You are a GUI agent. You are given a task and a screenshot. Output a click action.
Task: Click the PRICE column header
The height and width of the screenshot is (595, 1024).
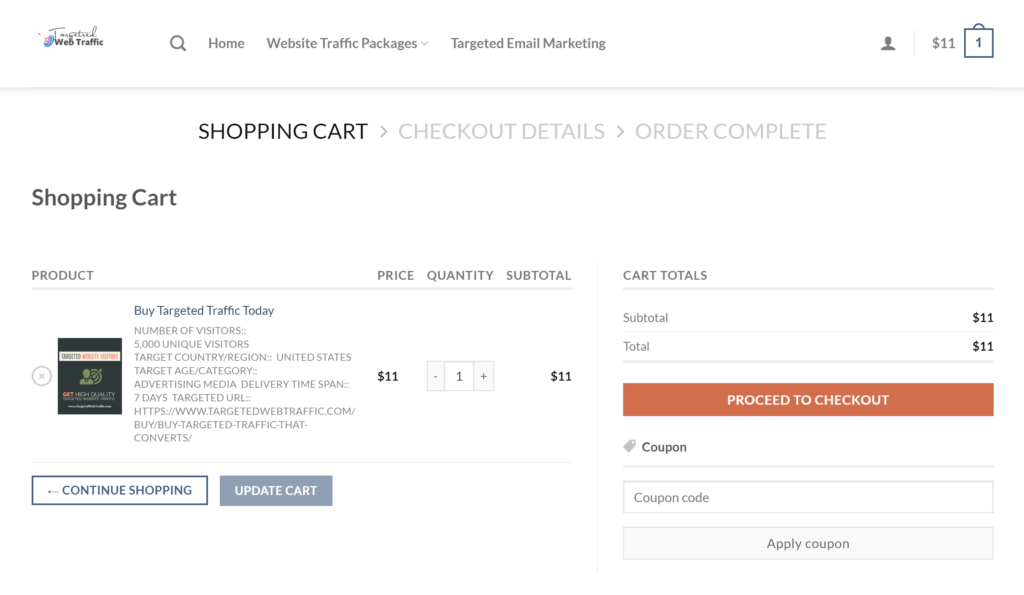tap(396, 276)
